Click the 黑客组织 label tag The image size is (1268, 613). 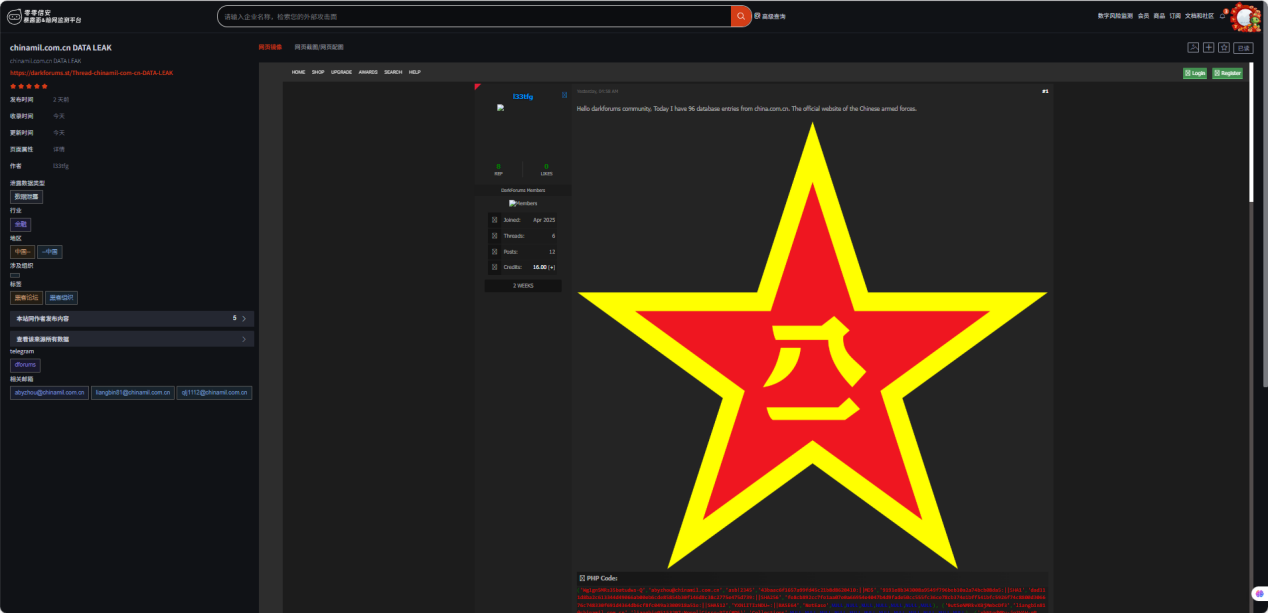[x=61, y=298]
